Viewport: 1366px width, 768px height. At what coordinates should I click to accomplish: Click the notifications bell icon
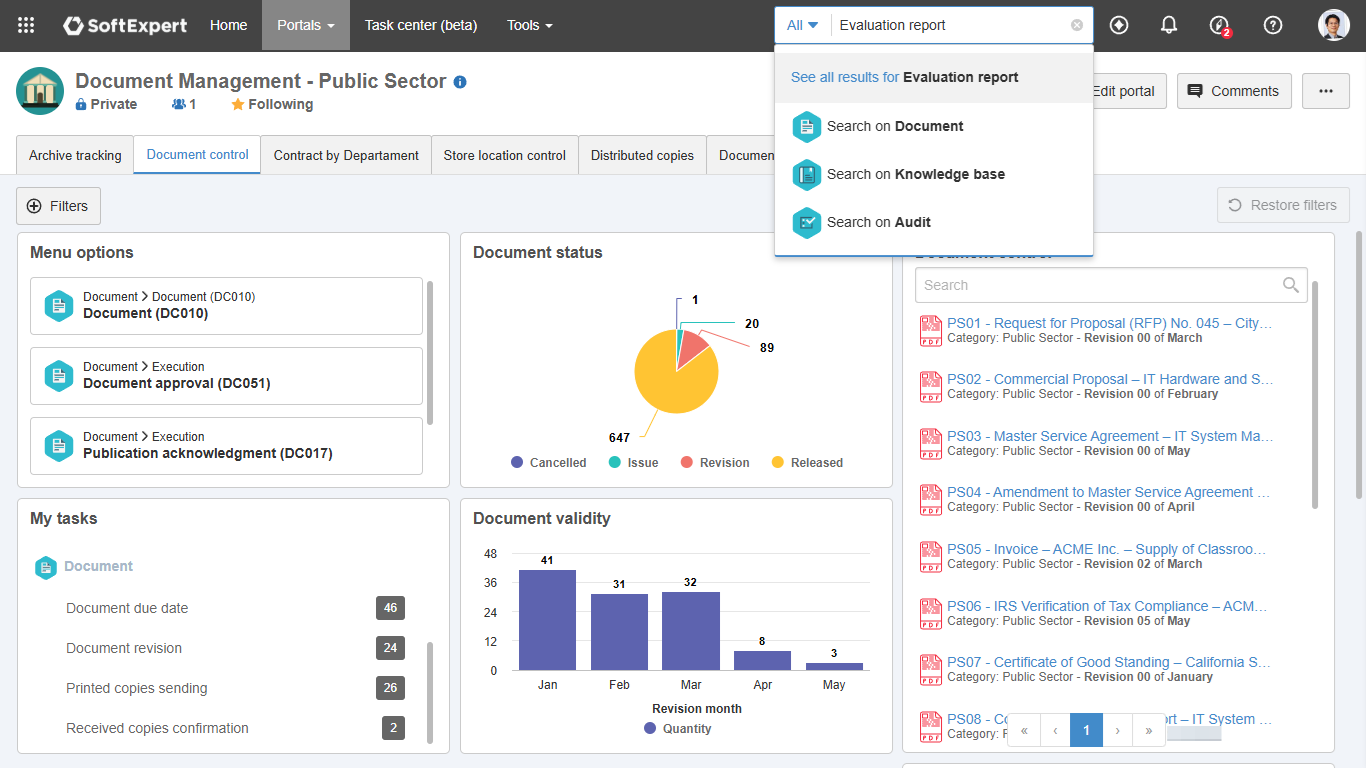pyautogui.click(x=1168, y=25)
